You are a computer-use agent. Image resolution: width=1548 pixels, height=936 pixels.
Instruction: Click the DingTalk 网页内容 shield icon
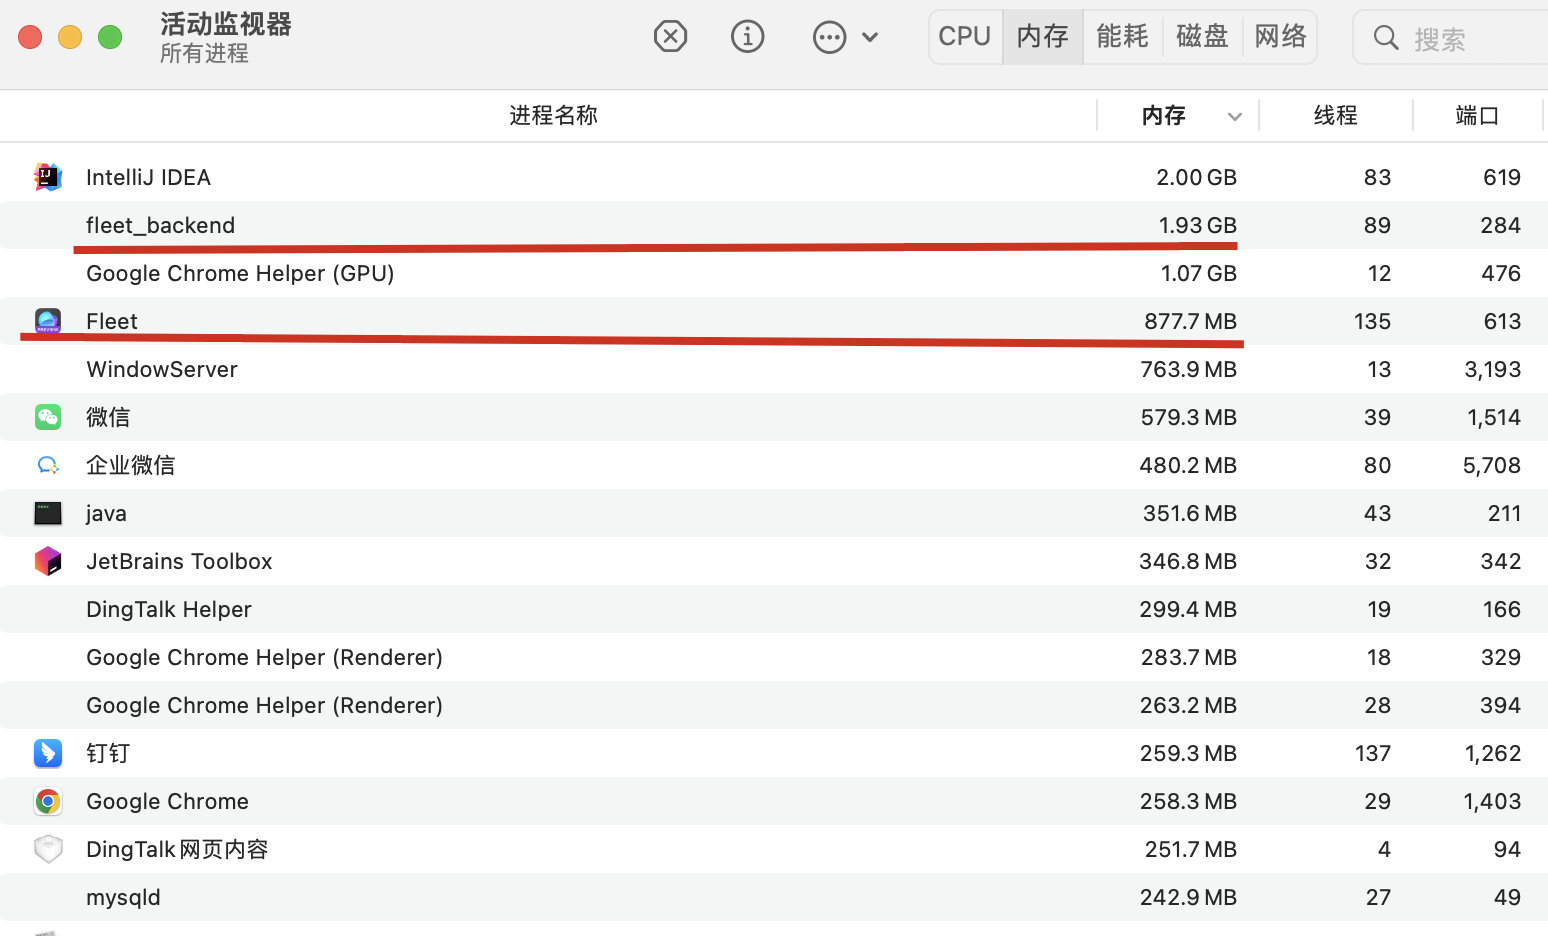tap(48, 849)
